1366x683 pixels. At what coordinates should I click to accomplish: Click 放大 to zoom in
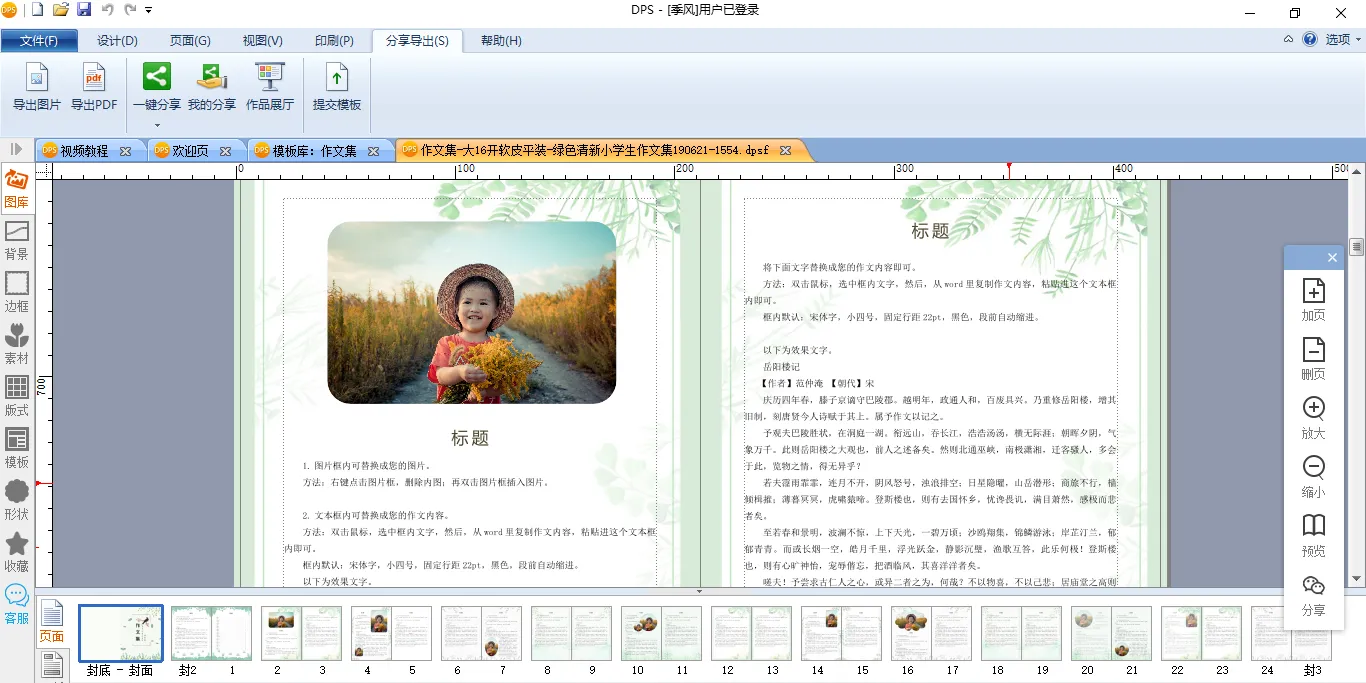click(1313, 418)
